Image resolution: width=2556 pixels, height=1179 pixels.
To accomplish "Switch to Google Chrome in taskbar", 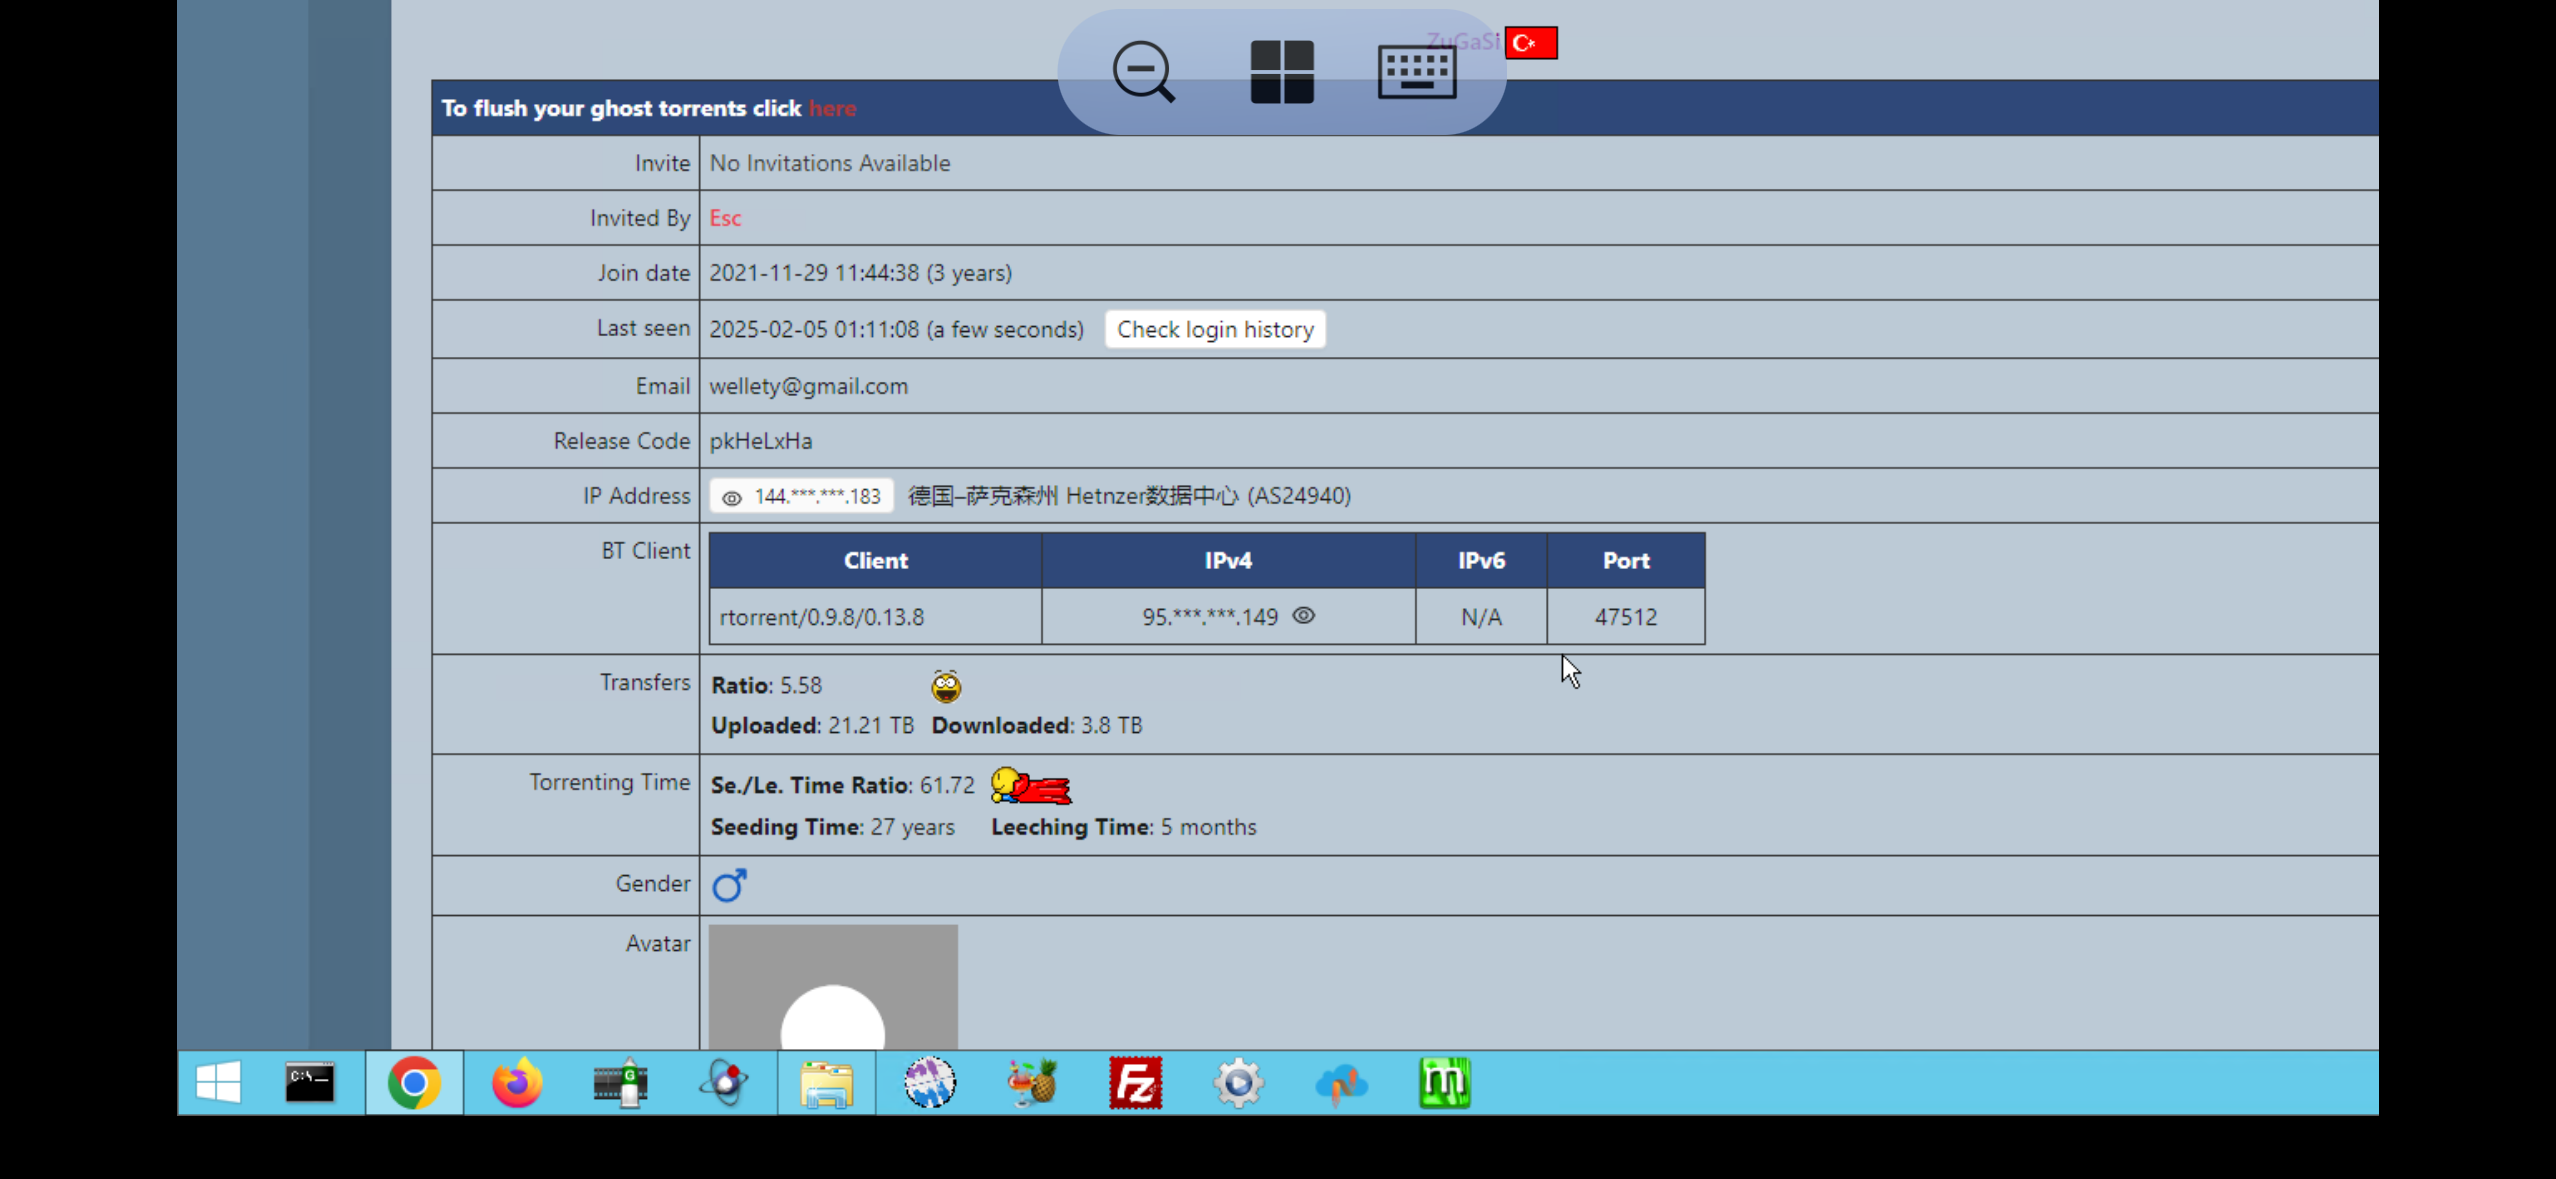I will coord(414,1083).
